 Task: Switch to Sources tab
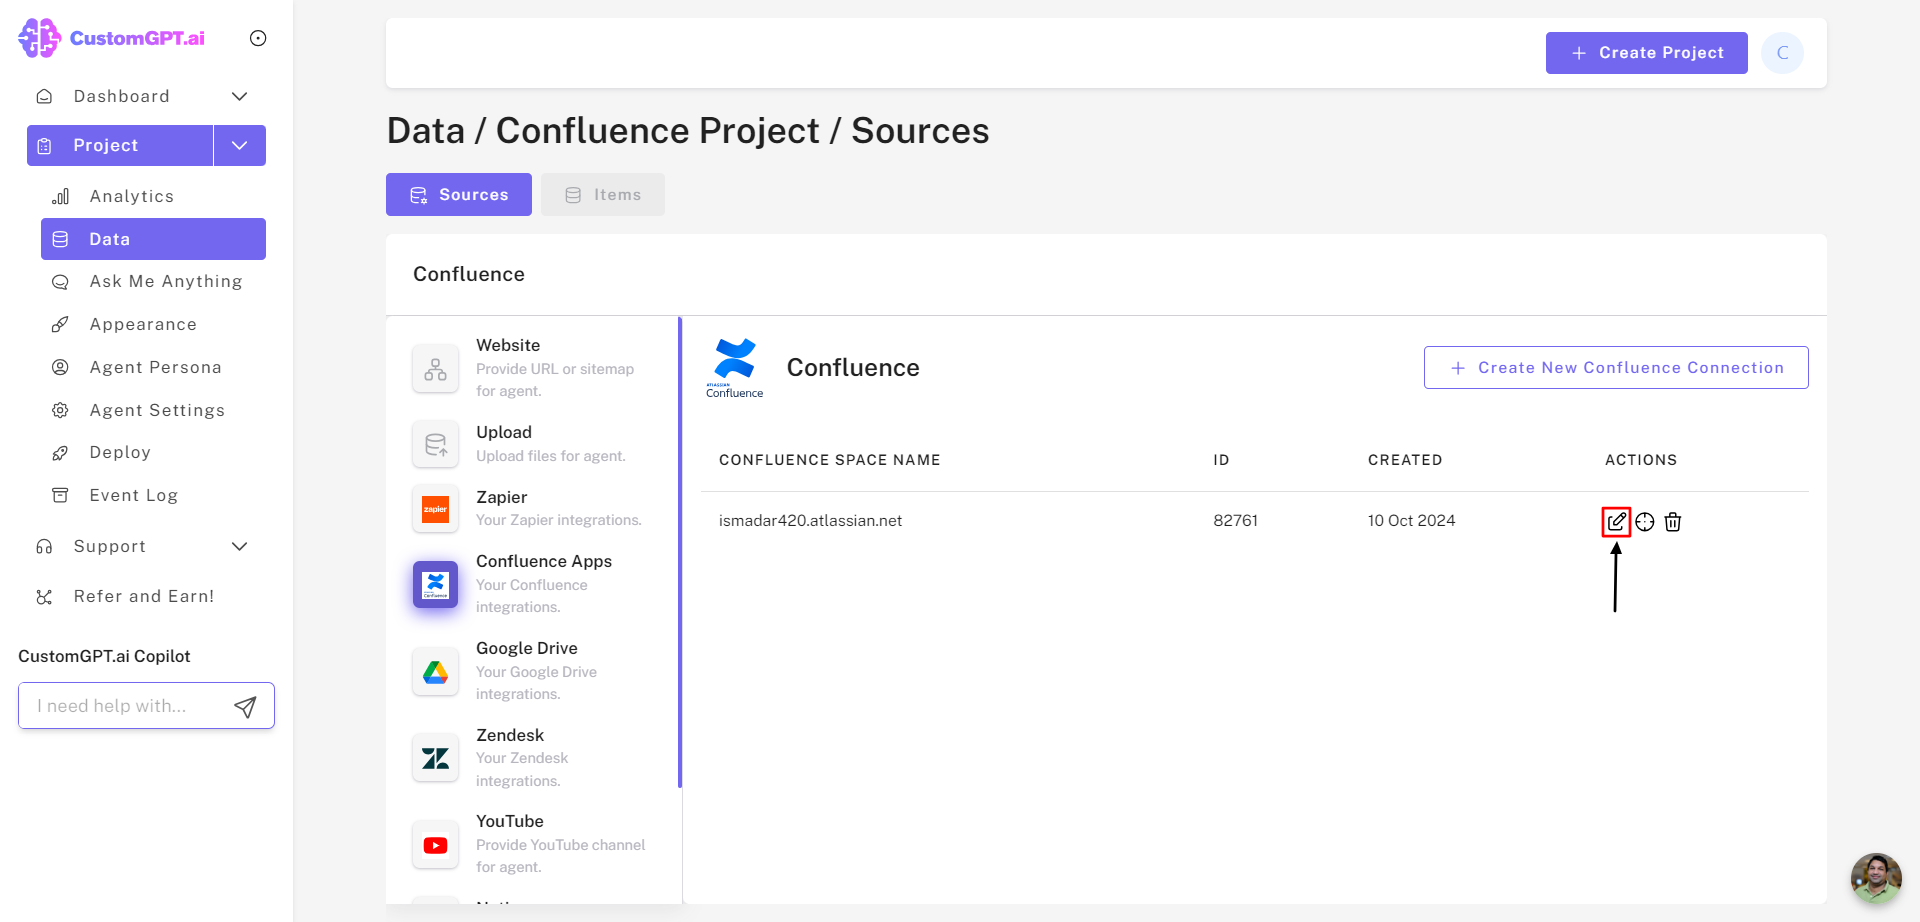[459, 195]
